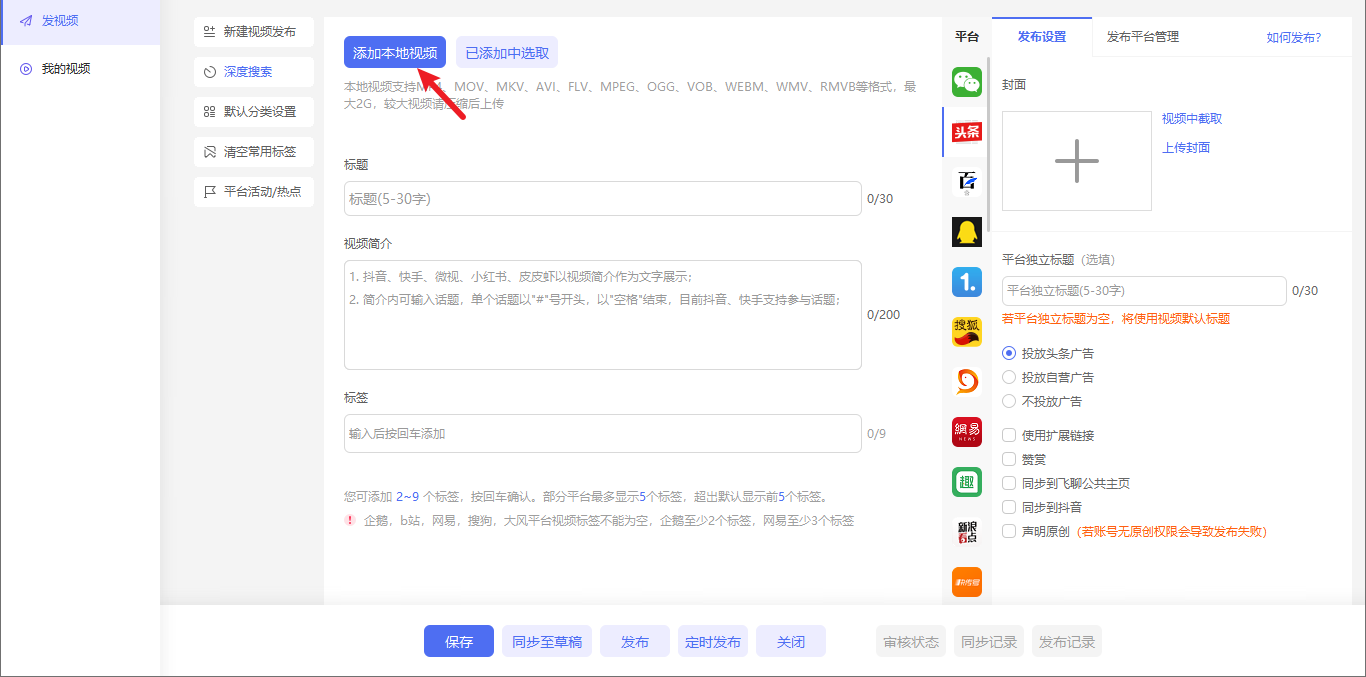The image size is (1366, 677).
Task: Click the 上传封面 link
Action: (1186, 148)
